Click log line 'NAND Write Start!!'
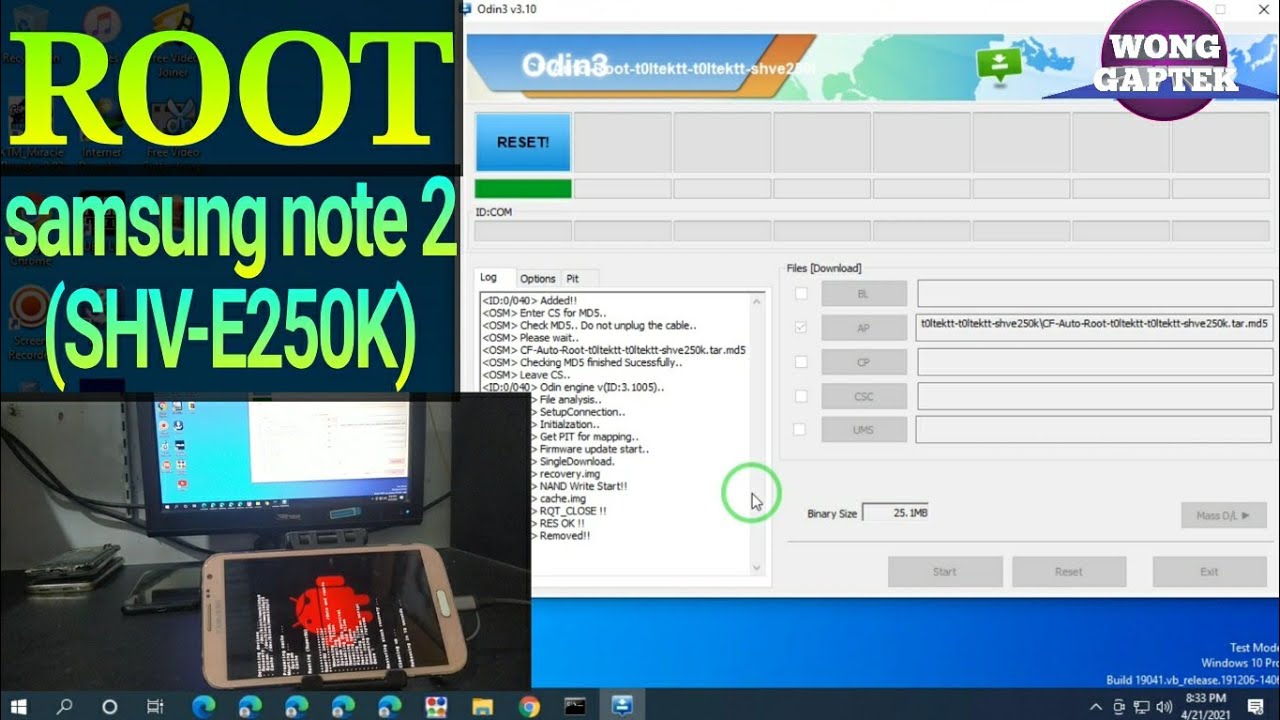 tap(584, 486)
